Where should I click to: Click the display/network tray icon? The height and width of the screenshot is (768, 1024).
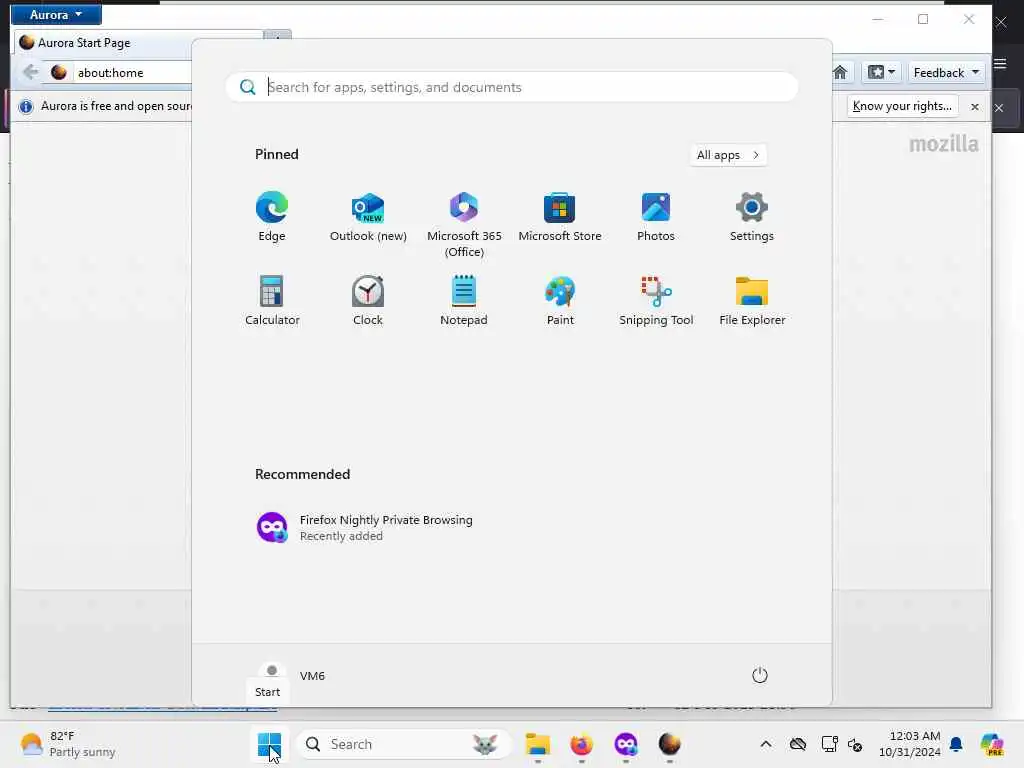[x=829, y=744]
